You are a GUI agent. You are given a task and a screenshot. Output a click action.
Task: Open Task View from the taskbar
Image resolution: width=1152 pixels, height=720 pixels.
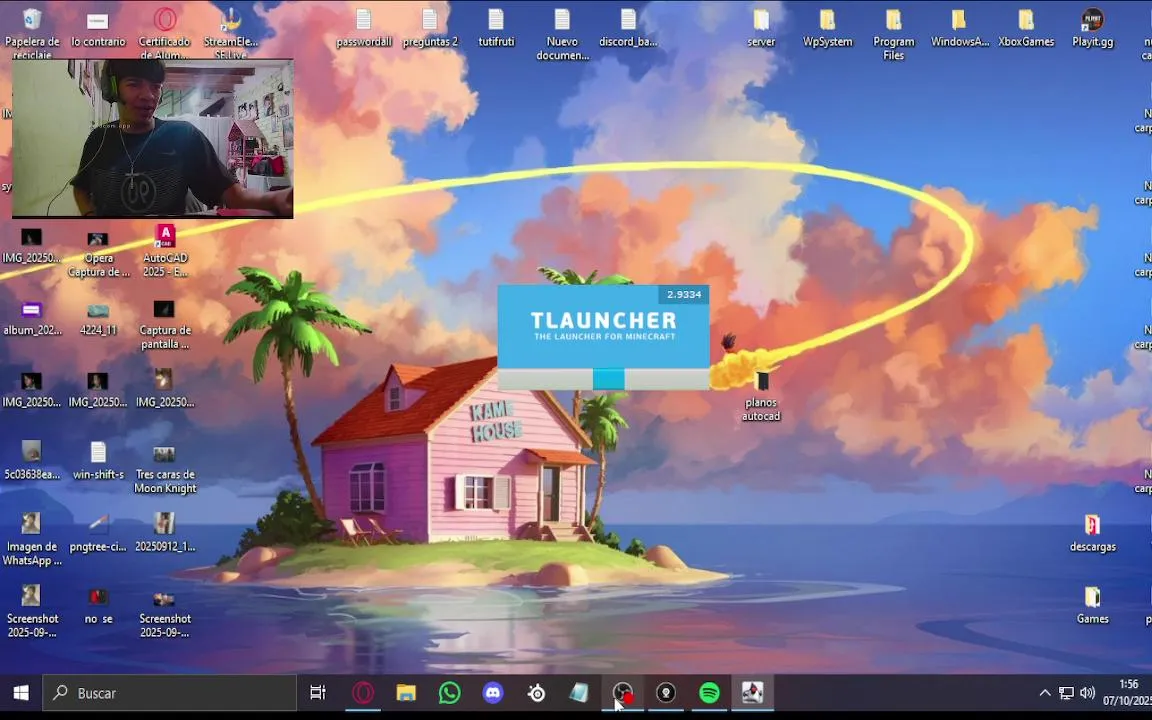click(317, 693)
